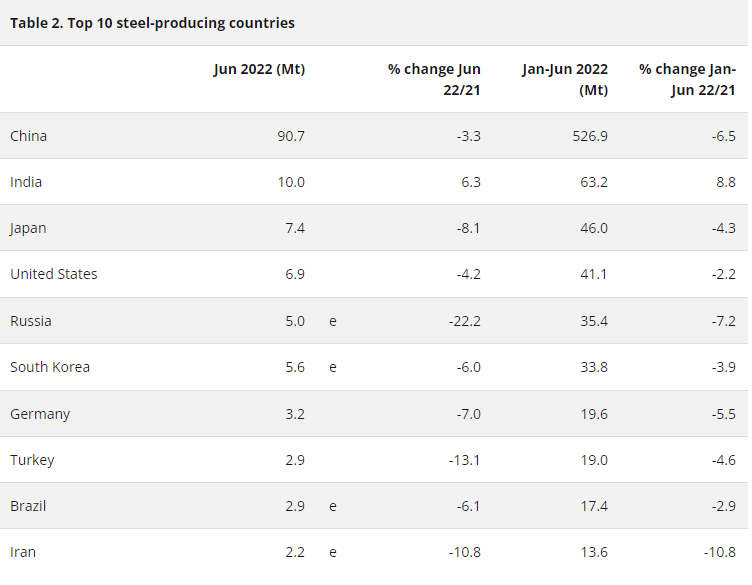Click the 'e' estimate marker in Russia's row
Viewport: 752px width, 585px height.
(333, 321)
